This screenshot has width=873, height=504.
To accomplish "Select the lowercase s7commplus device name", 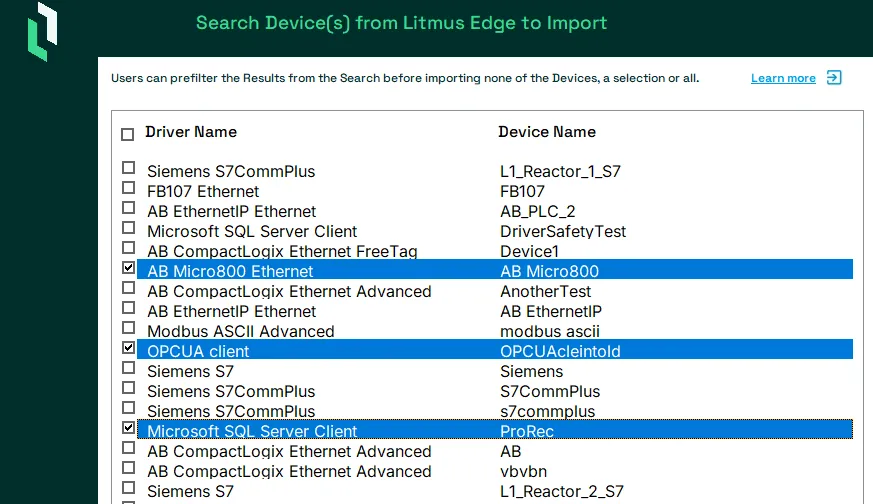I will pos(547,412).
